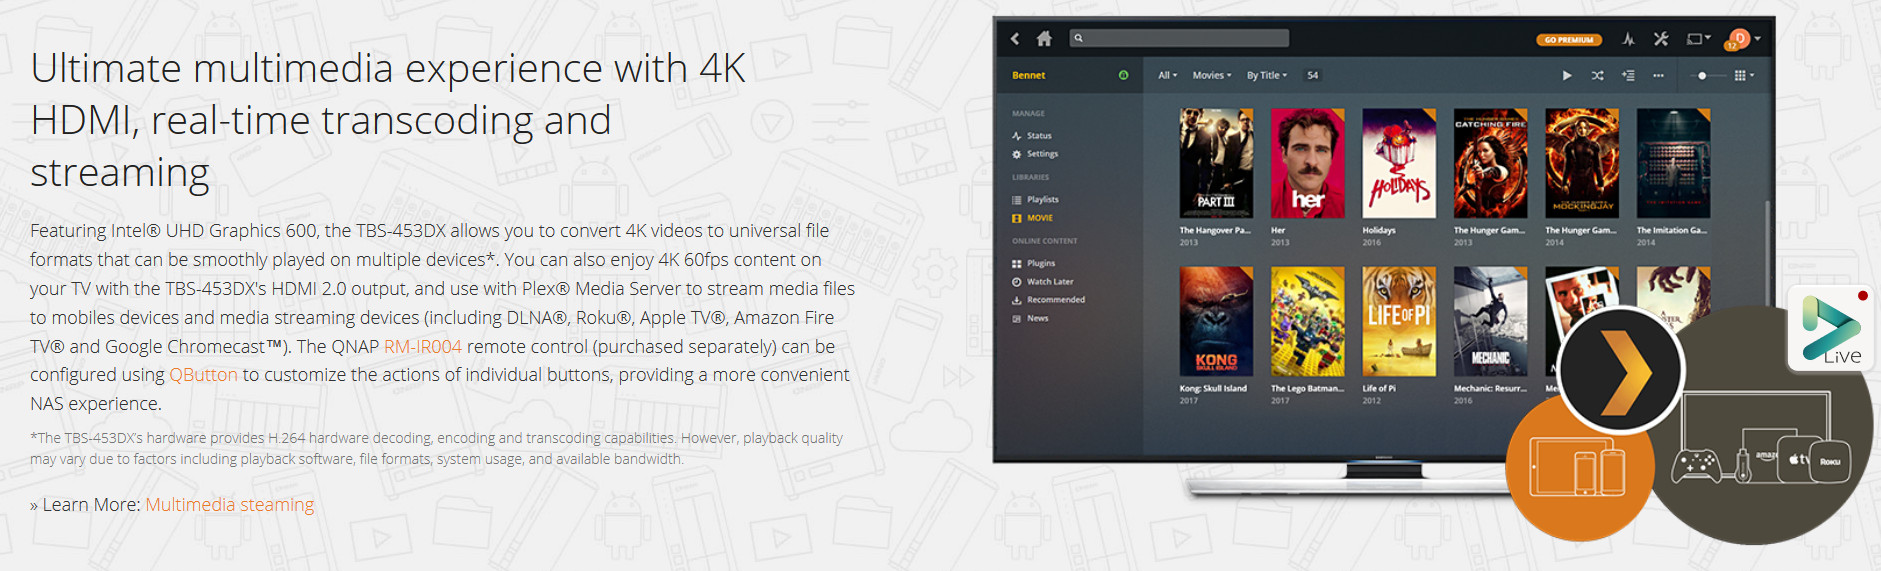
Task: Open Recommended in the sidebar
Action: point(1048,300)
